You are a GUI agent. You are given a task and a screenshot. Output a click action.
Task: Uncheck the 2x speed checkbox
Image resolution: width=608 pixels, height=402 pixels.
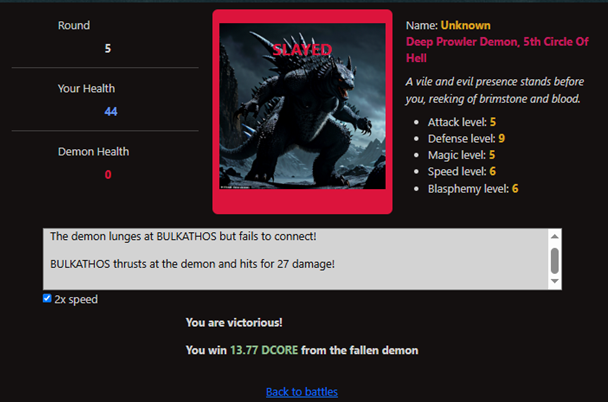tap(47, 298)
